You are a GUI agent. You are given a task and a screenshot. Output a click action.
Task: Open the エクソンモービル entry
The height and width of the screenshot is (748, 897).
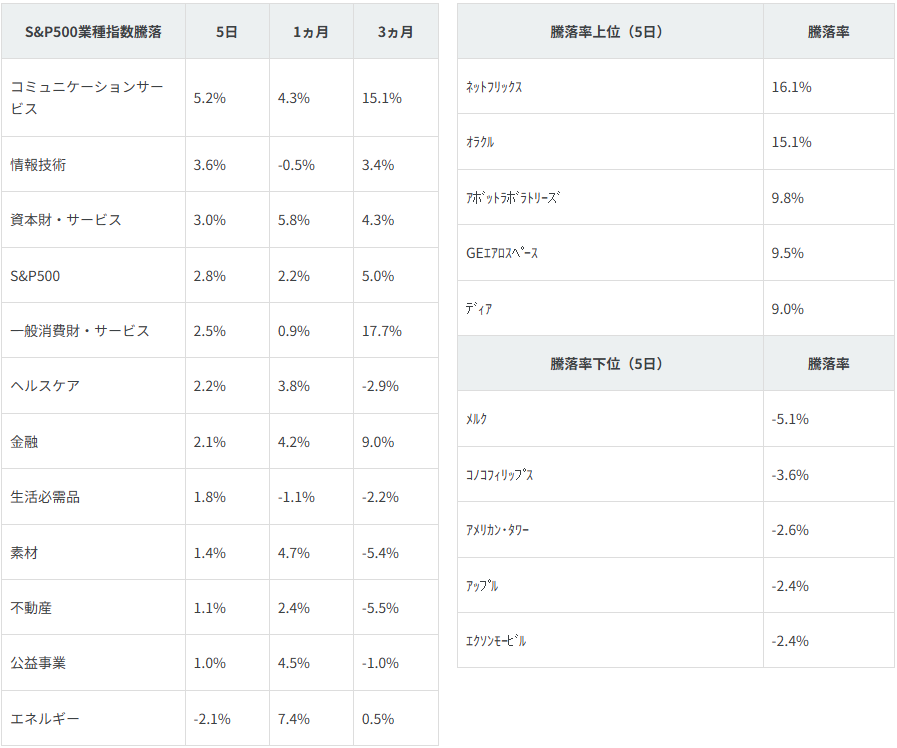pyautogui.click(x=496, y=641)
